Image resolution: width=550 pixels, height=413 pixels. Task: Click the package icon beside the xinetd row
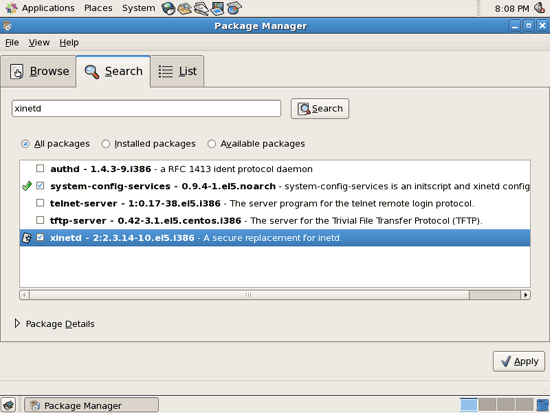pos(27,238)
